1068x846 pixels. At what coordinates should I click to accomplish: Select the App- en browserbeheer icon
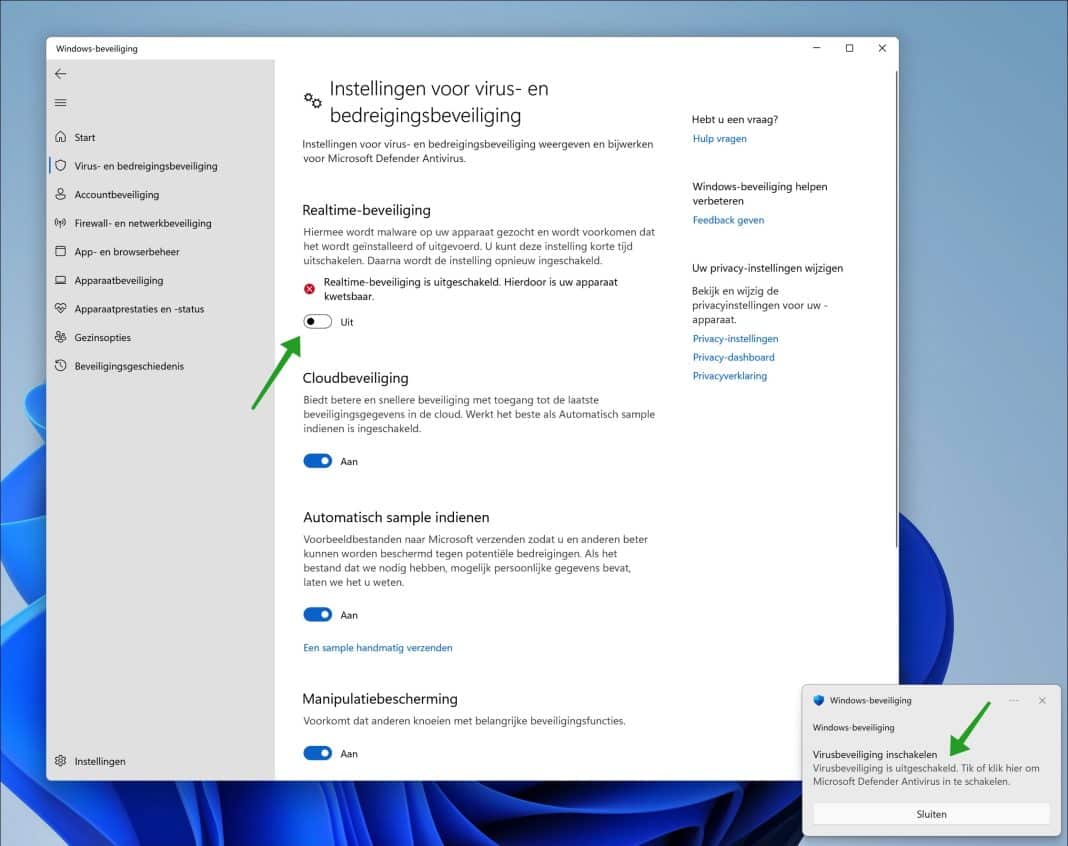(x=62, y=251)
